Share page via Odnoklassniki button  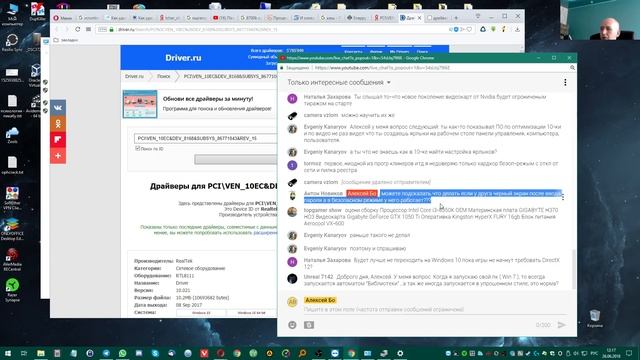(58, 124)
